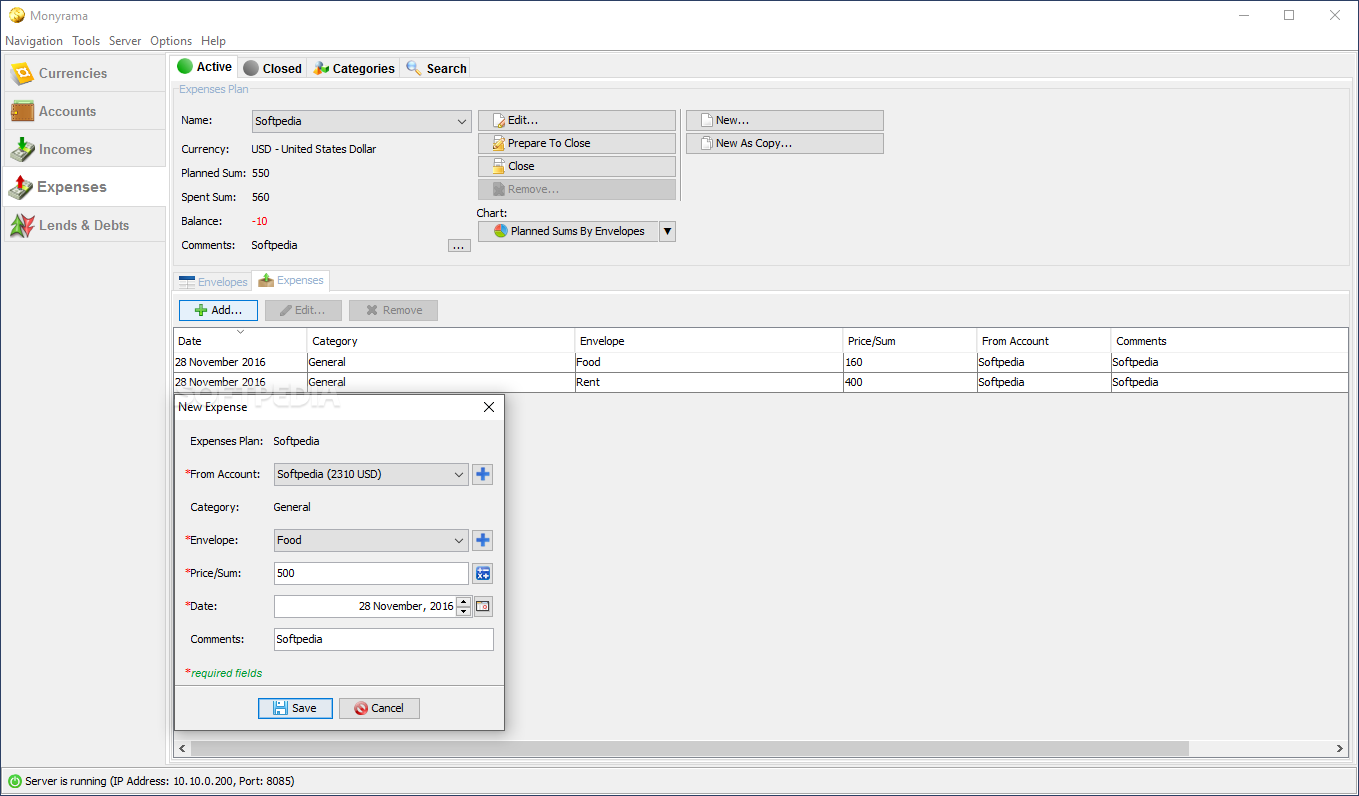This screenshot has width=1359, height=796.
Task: Click Prepare To Close button
Action: pos(577,143)
